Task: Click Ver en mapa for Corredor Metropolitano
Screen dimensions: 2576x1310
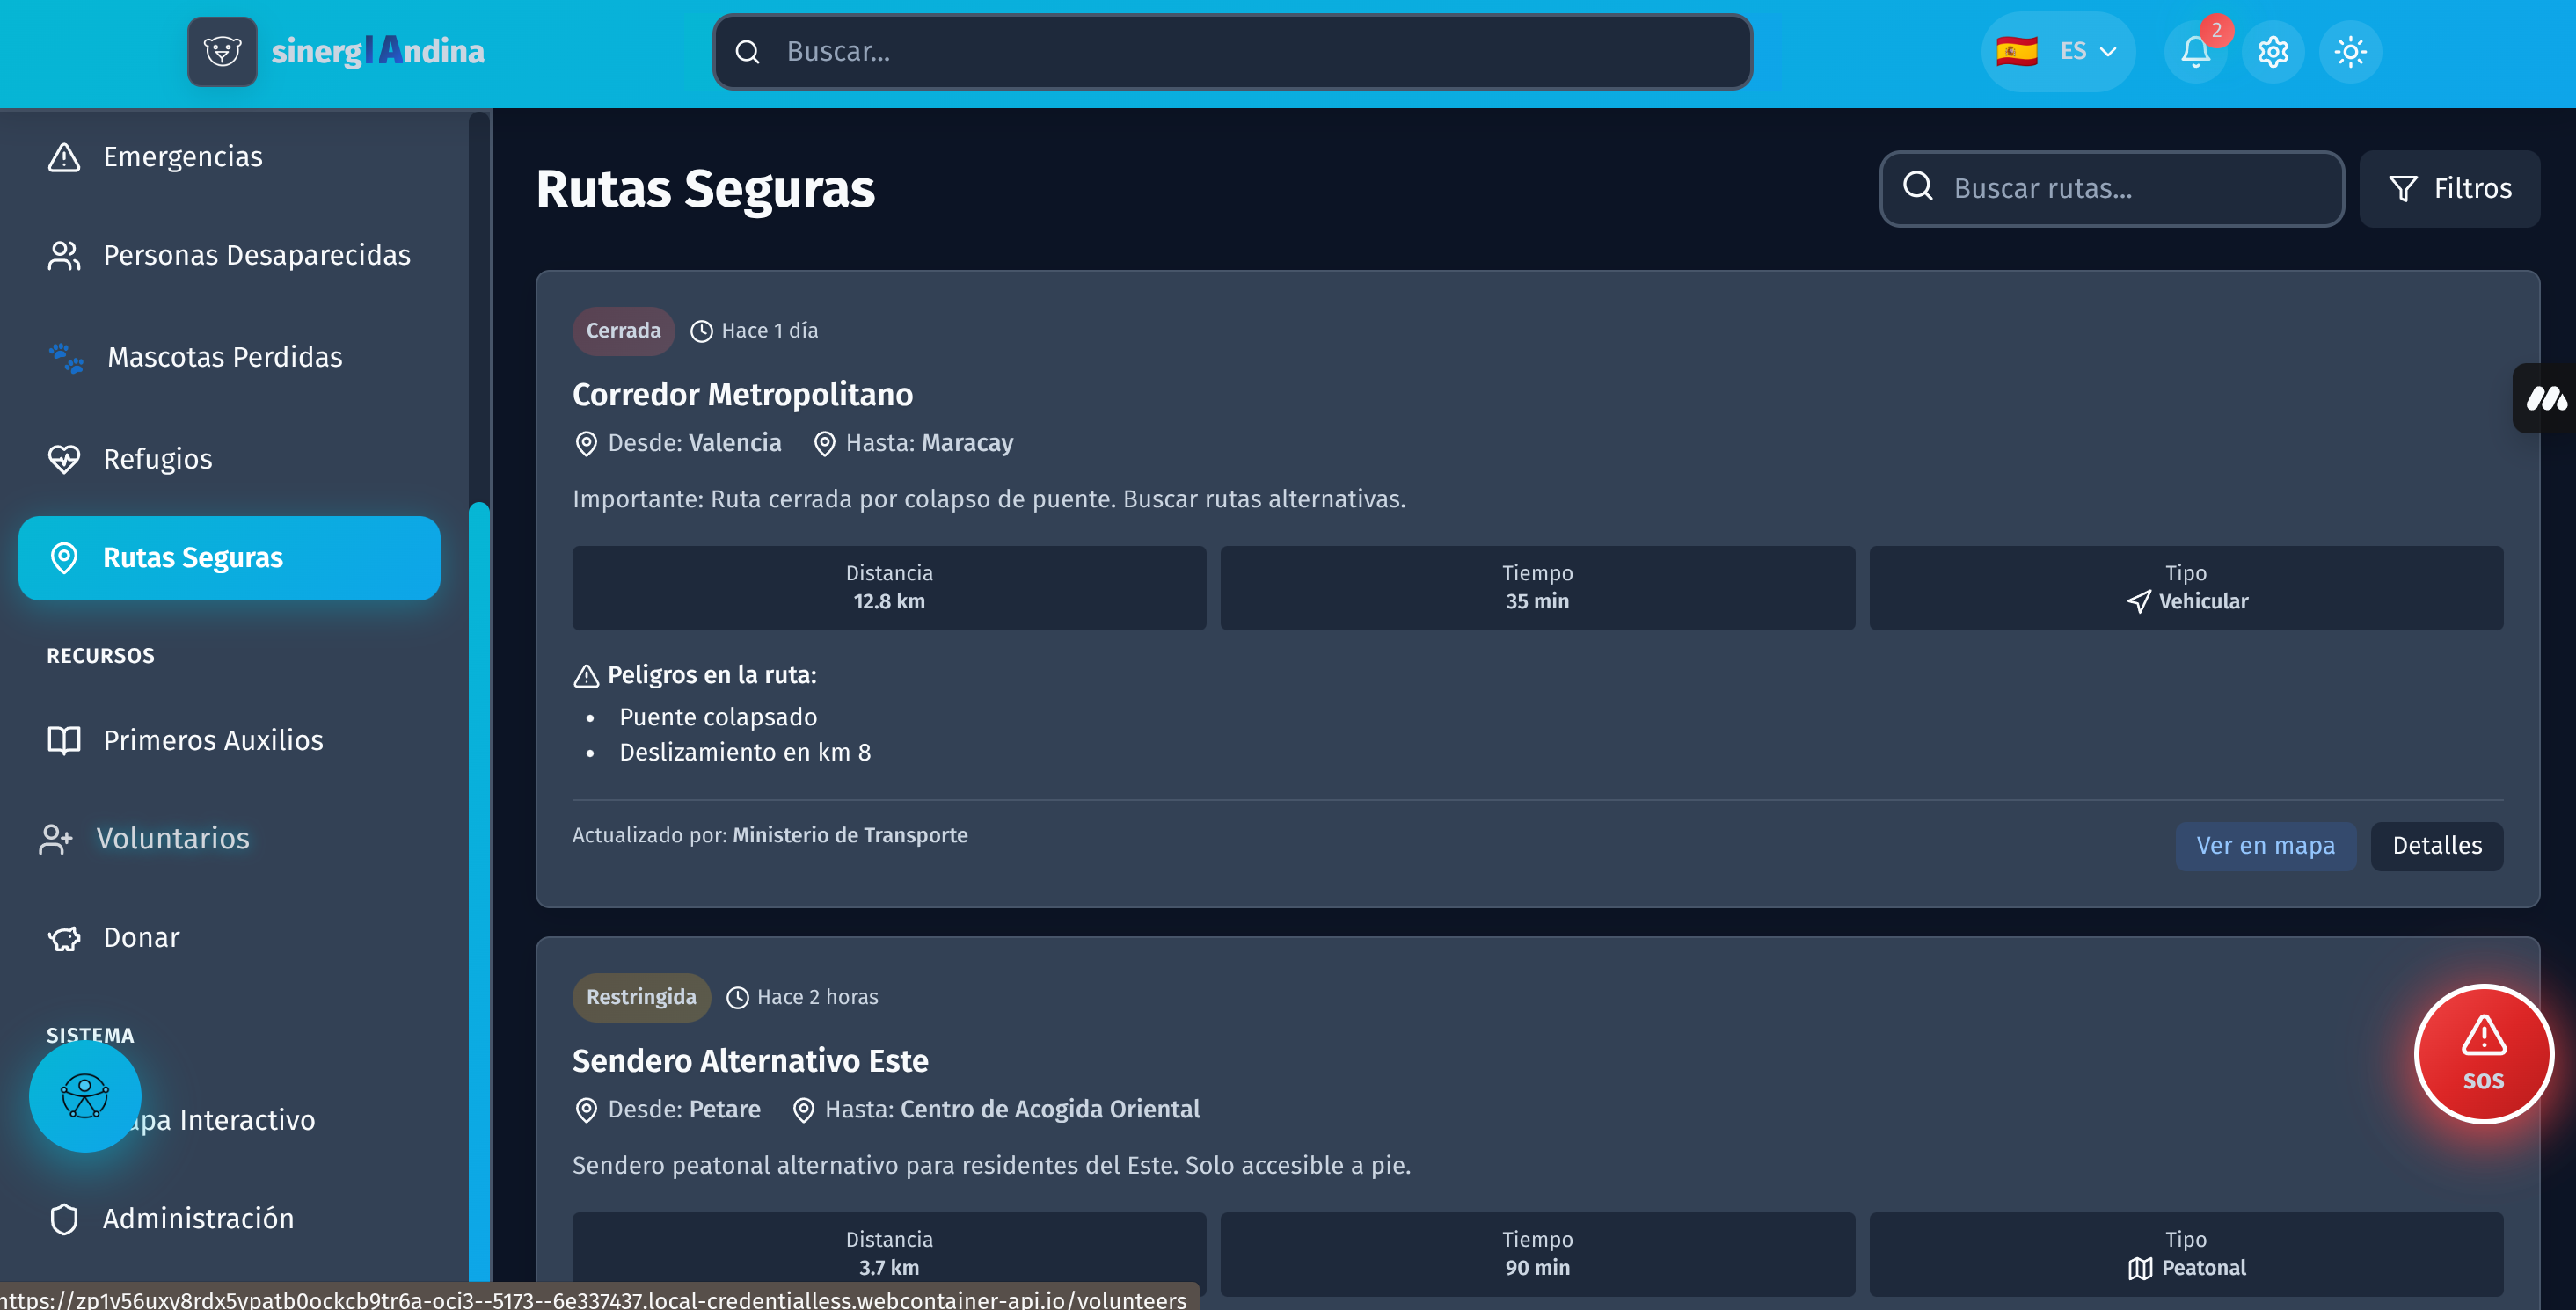Action: tap(2264, 846)
